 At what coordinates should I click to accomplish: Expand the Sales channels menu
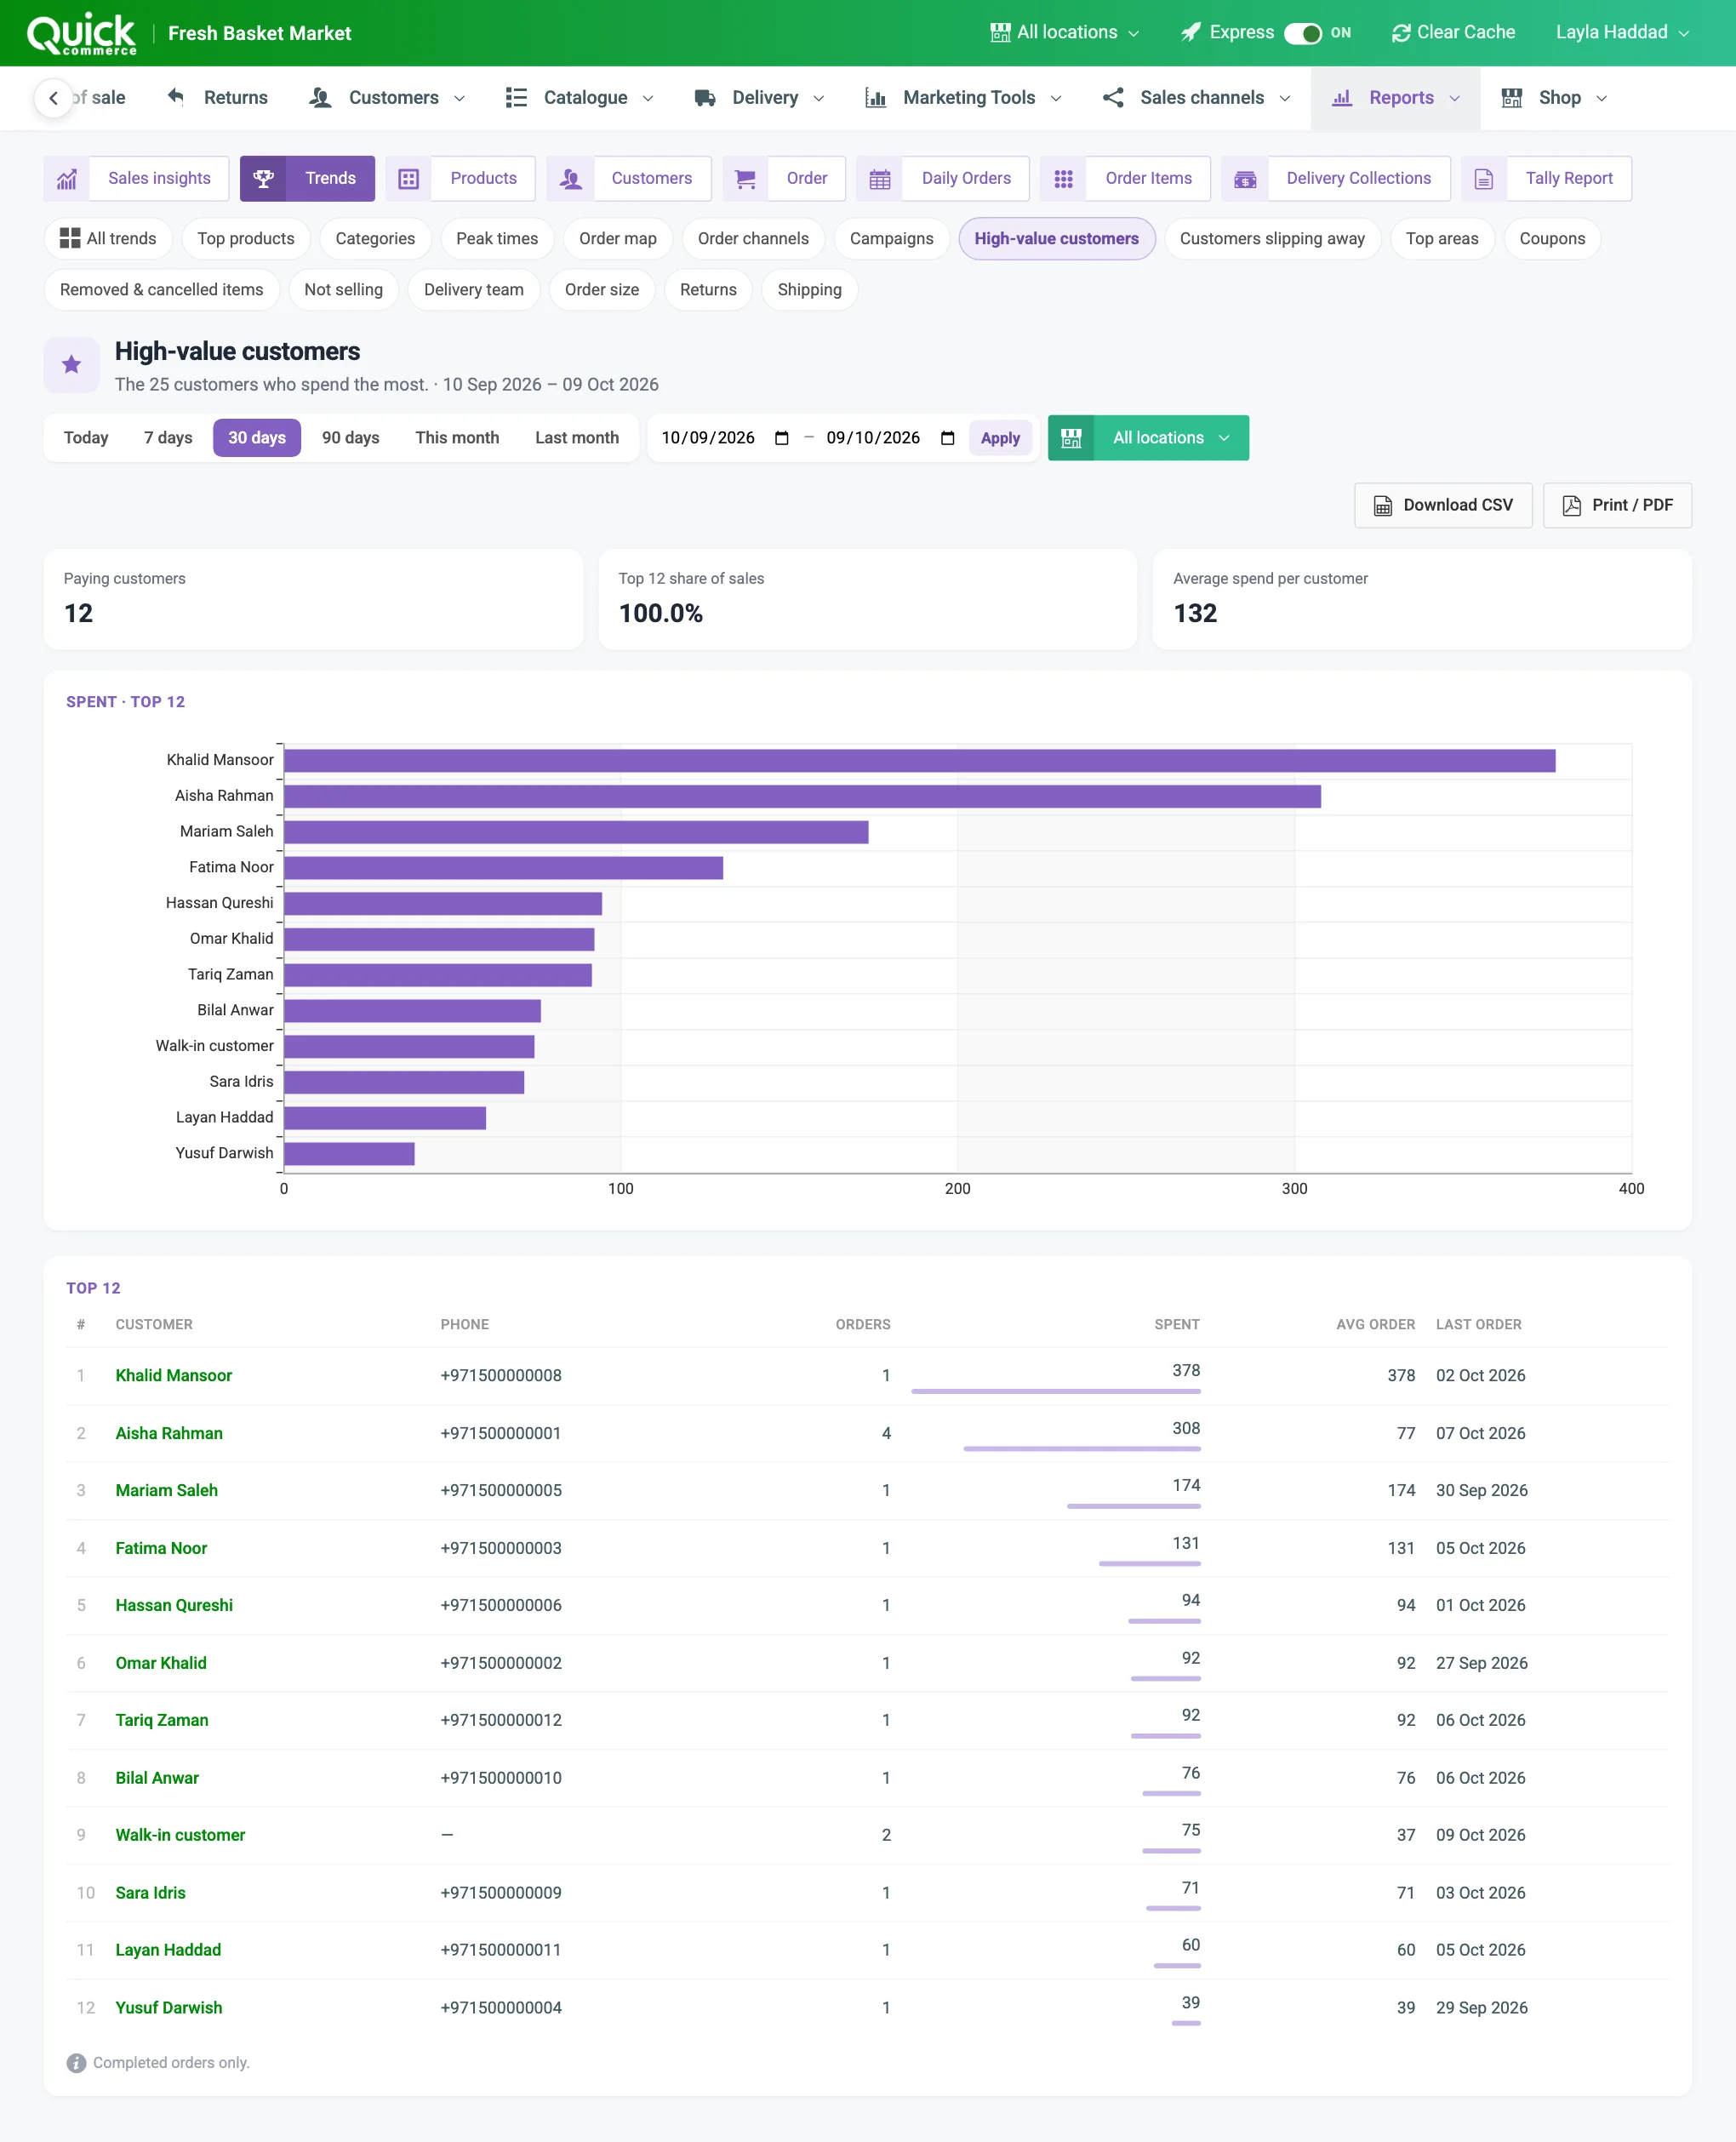pyautogui.click(x=1196, y=98)
